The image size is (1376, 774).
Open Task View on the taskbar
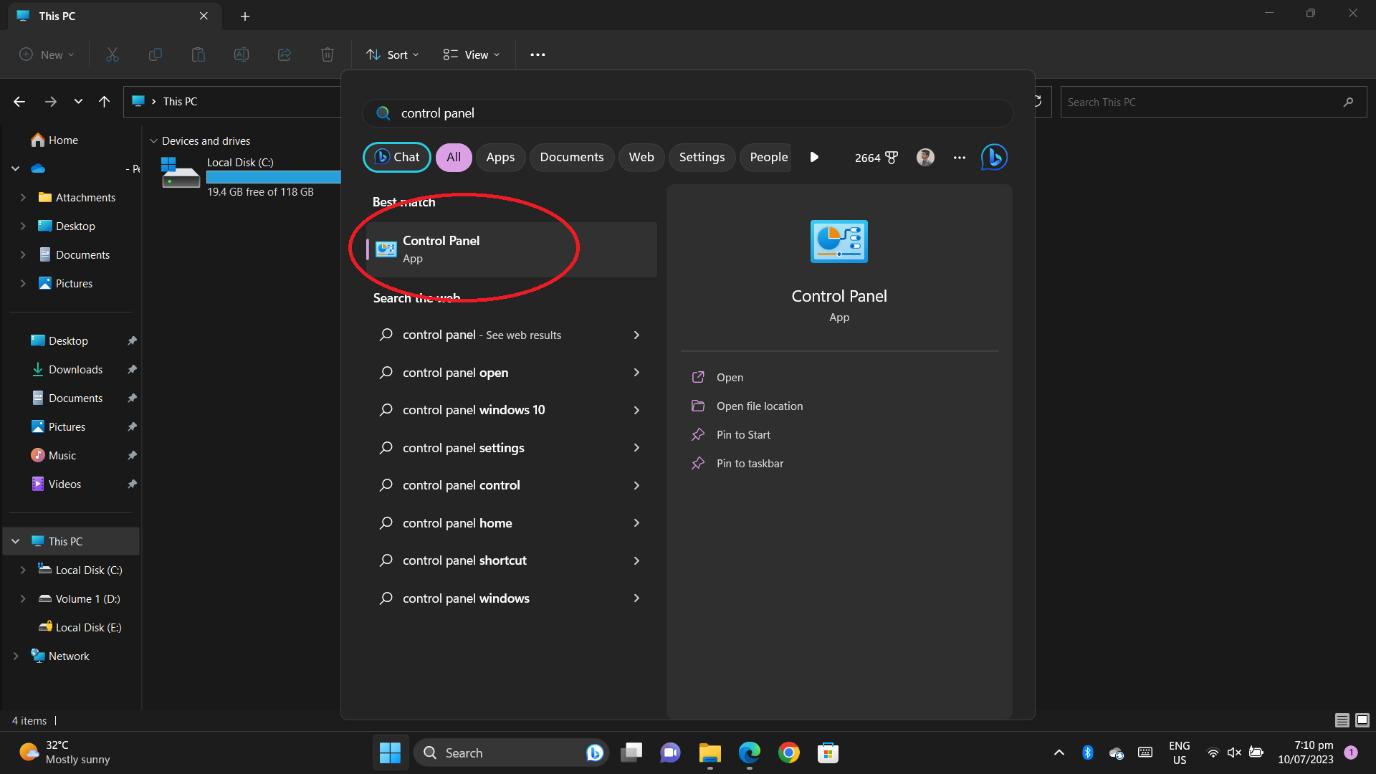pos(631,752)
